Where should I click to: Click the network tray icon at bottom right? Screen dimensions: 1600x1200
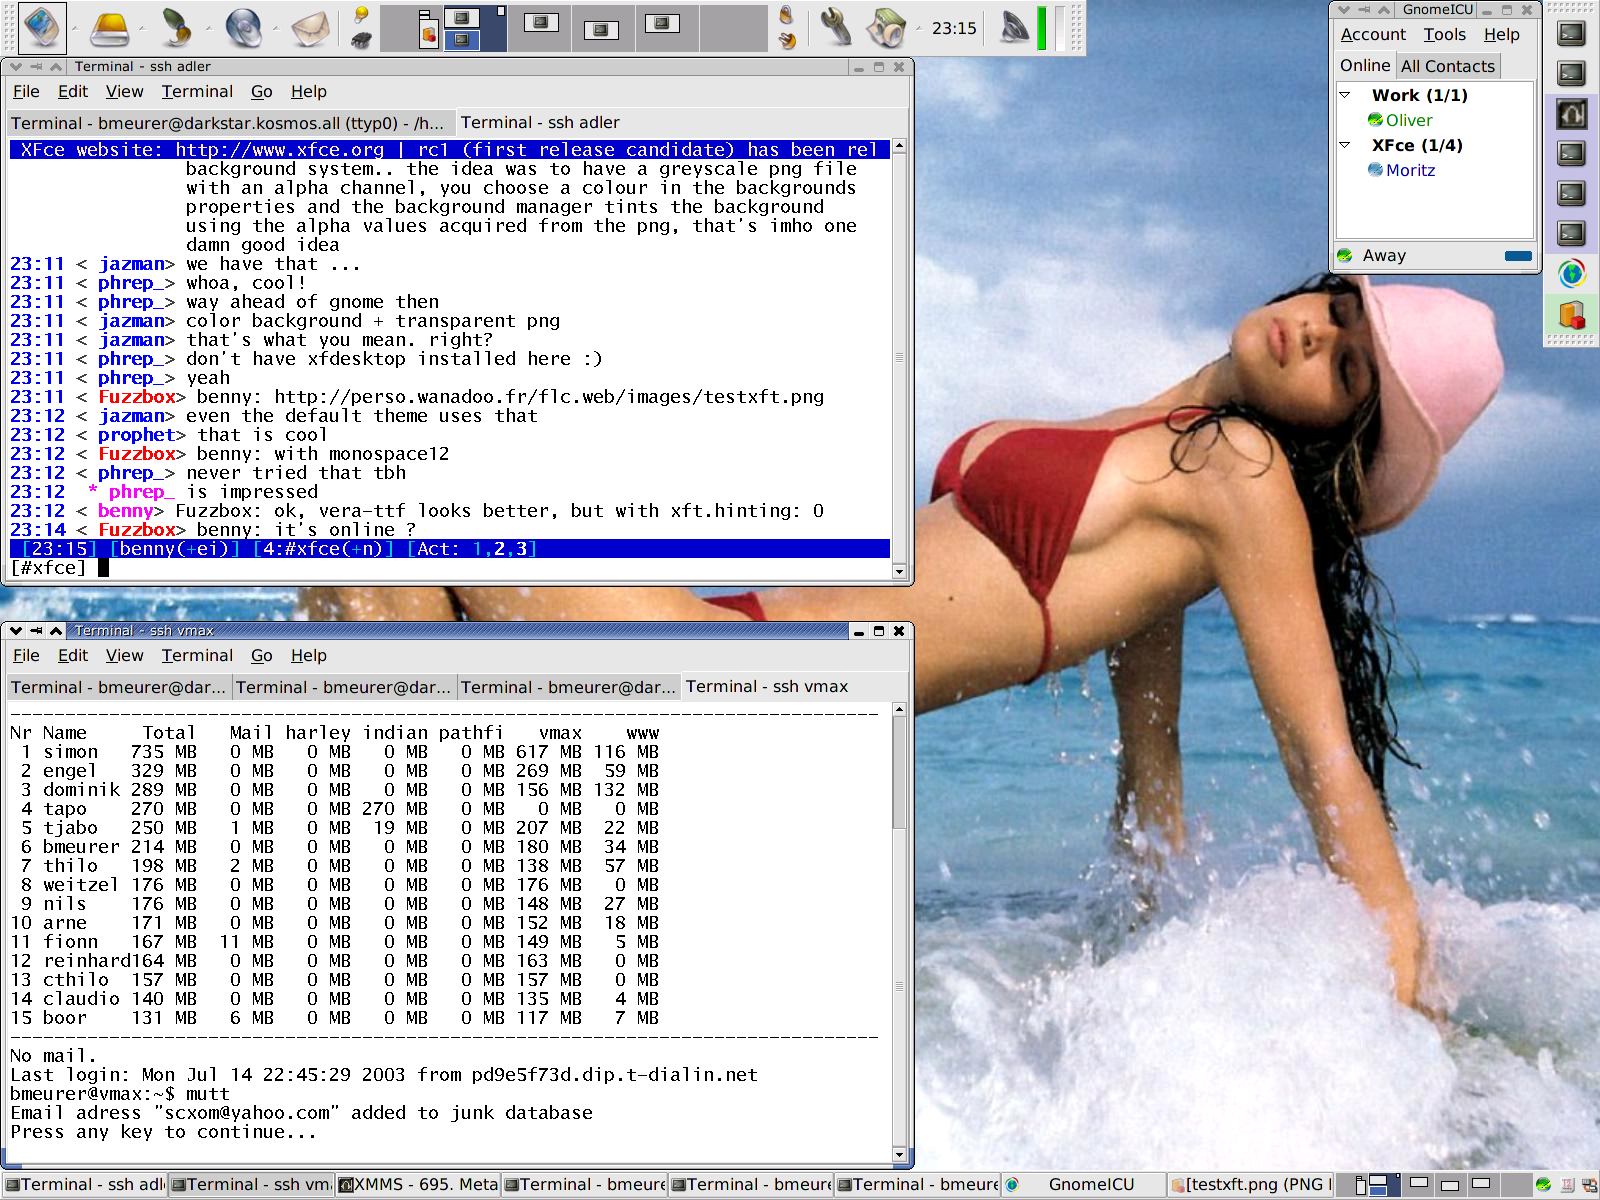[x=1589, y=1185]
